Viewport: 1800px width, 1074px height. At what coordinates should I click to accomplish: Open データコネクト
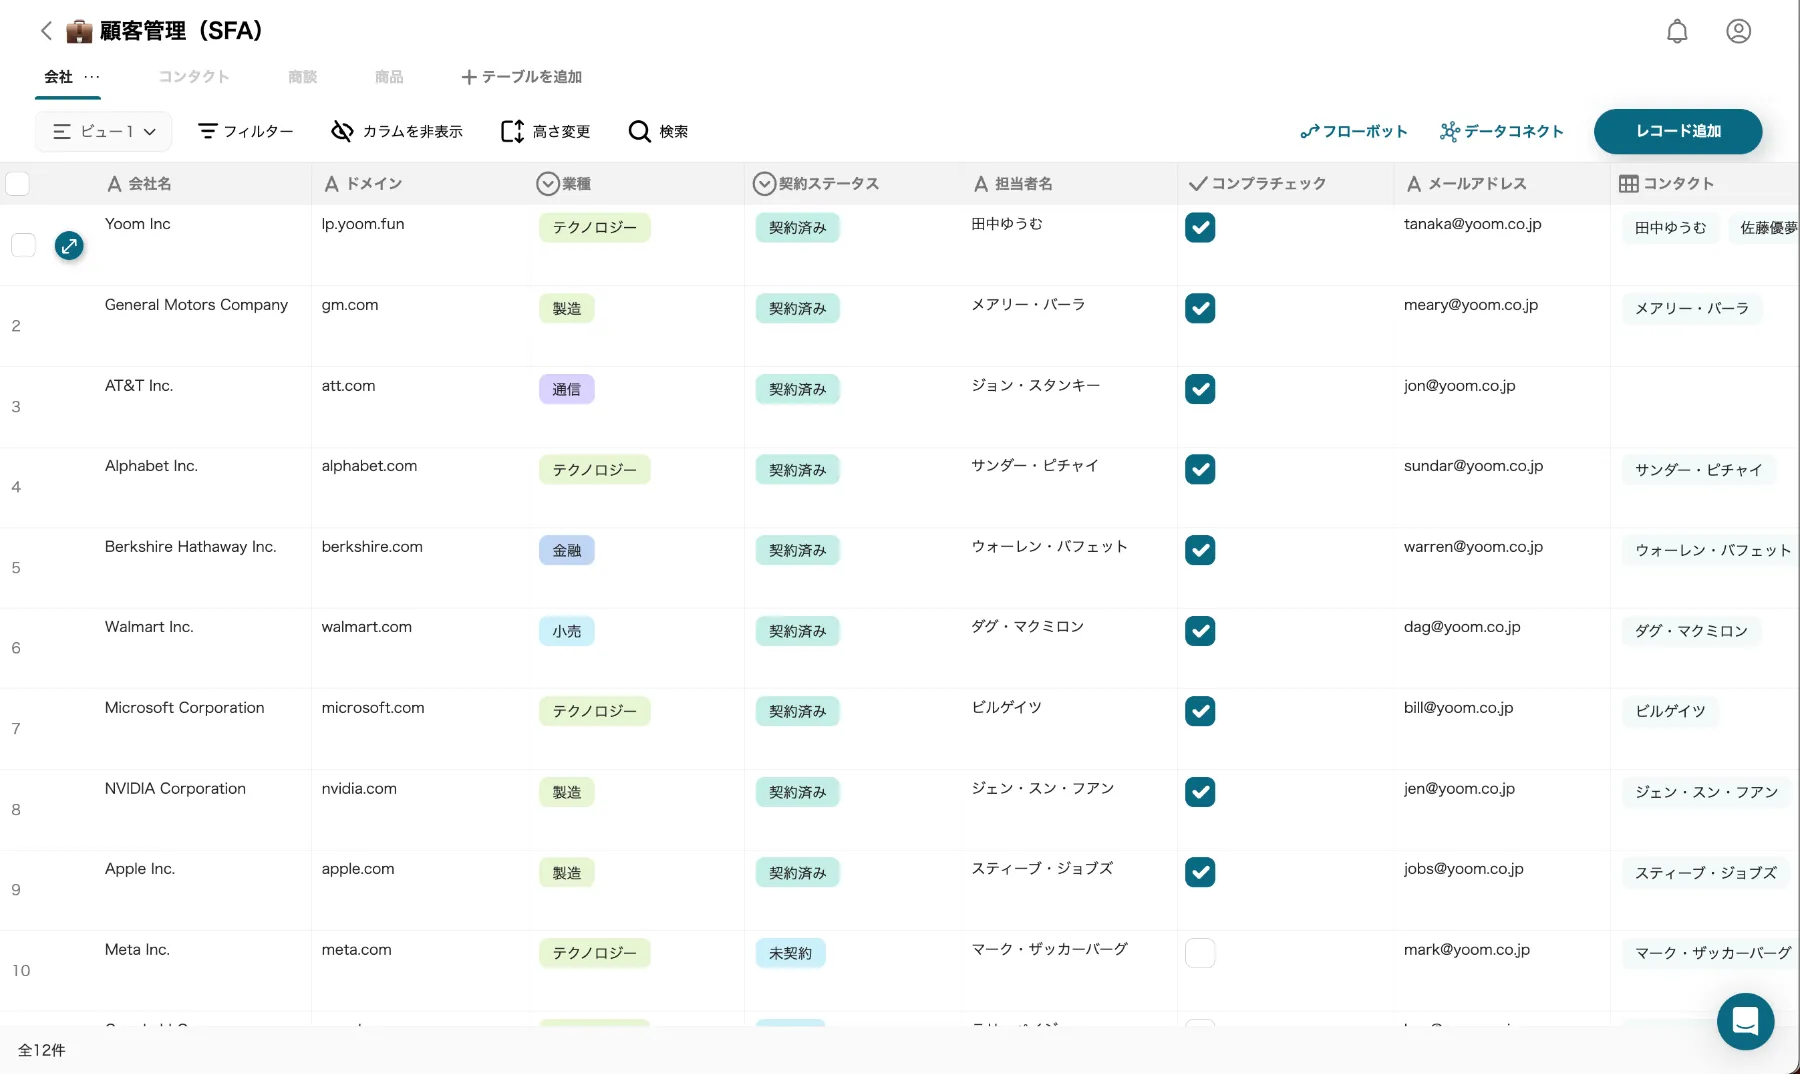(x=1501, y=131)
